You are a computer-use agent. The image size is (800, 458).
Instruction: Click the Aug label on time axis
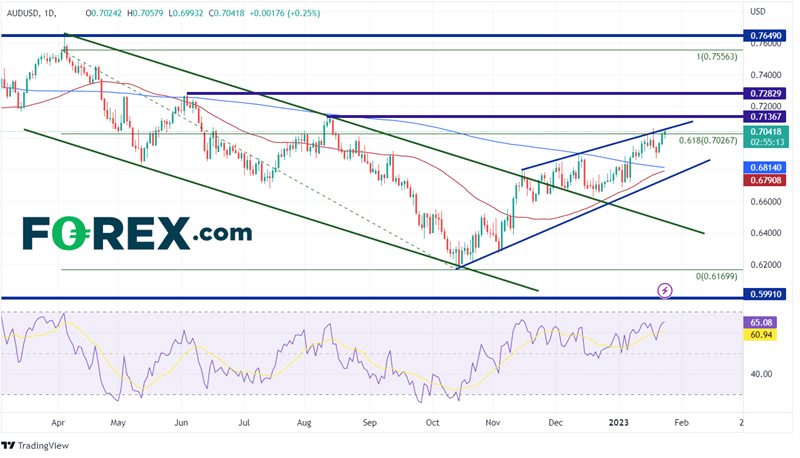point(304,423)
